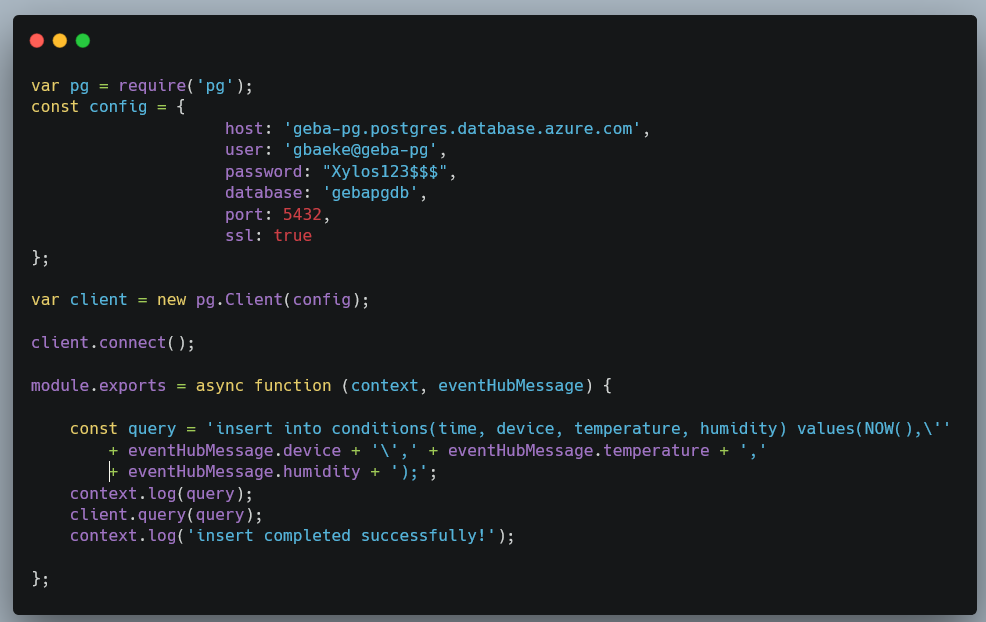Click the 'insert completed successfully!' string
986x622 pixels.
(x=341, y=536)
